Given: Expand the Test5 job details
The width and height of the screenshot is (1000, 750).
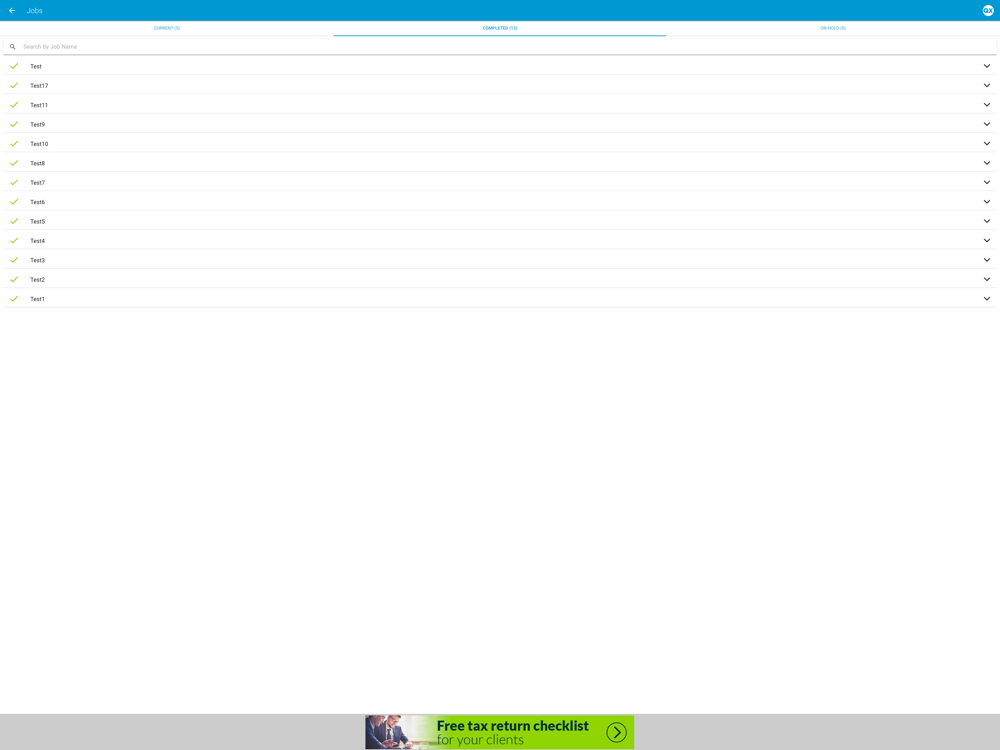Looking at the screenshot, I should point(987,221).
